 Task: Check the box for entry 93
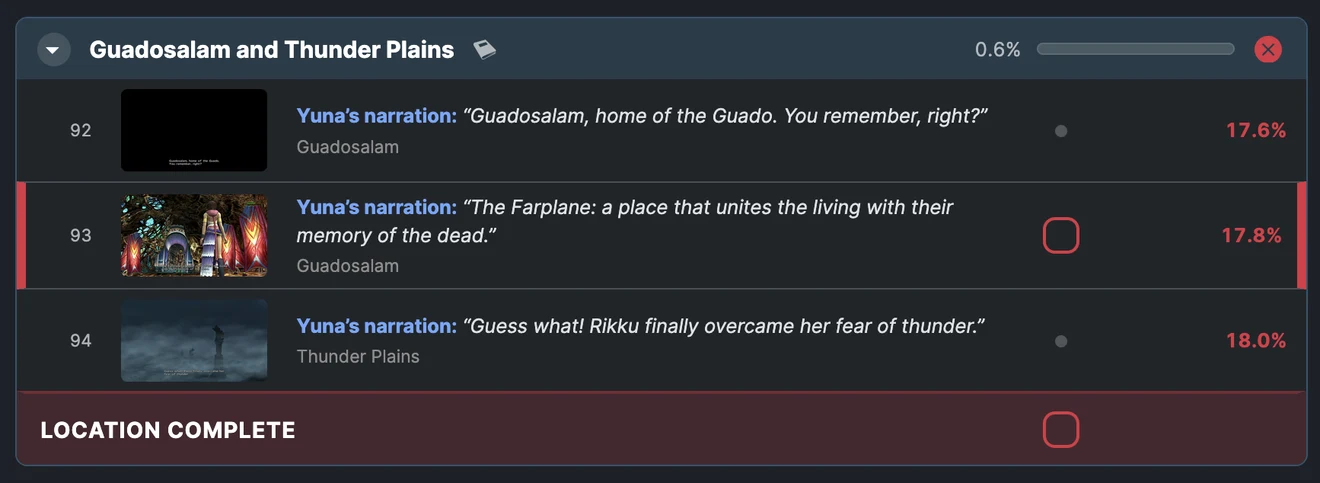[x=1061, y=236]
